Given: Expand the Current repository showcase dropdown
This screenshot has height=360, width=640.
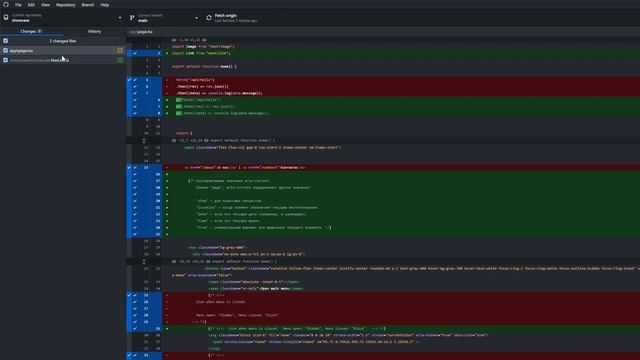Looking at the screenshot, I should [63, 18].
